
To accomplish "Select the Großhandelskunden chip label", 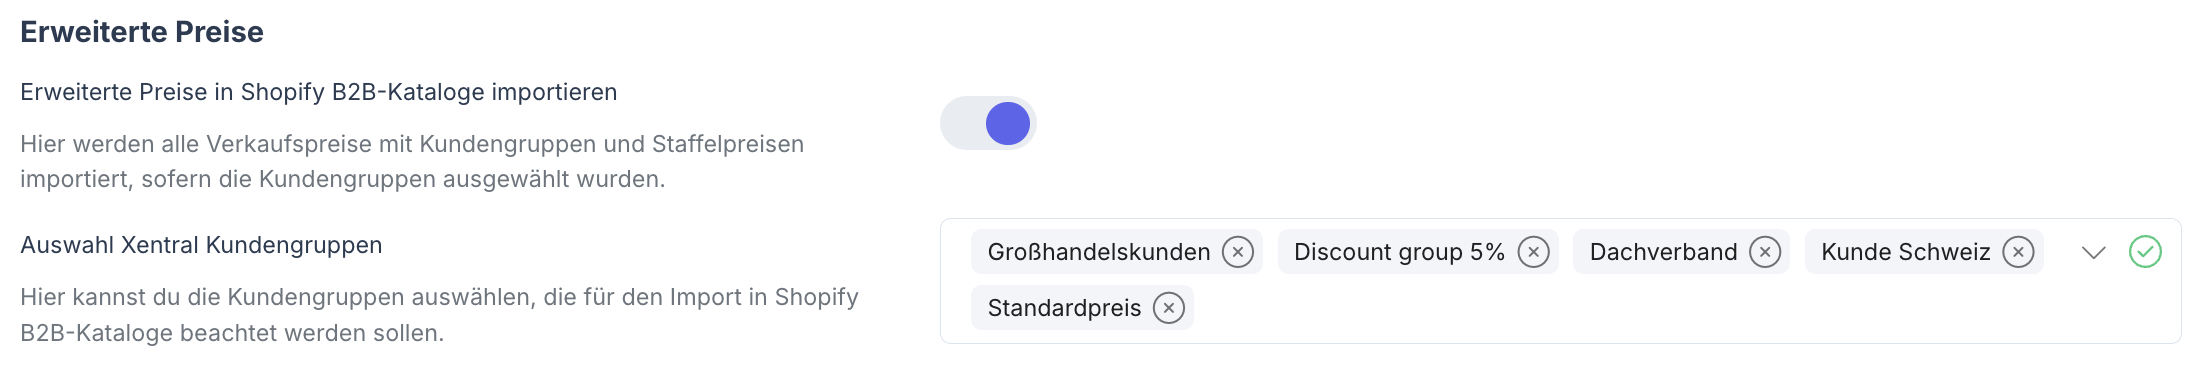I will click(x=1099, y=252).
